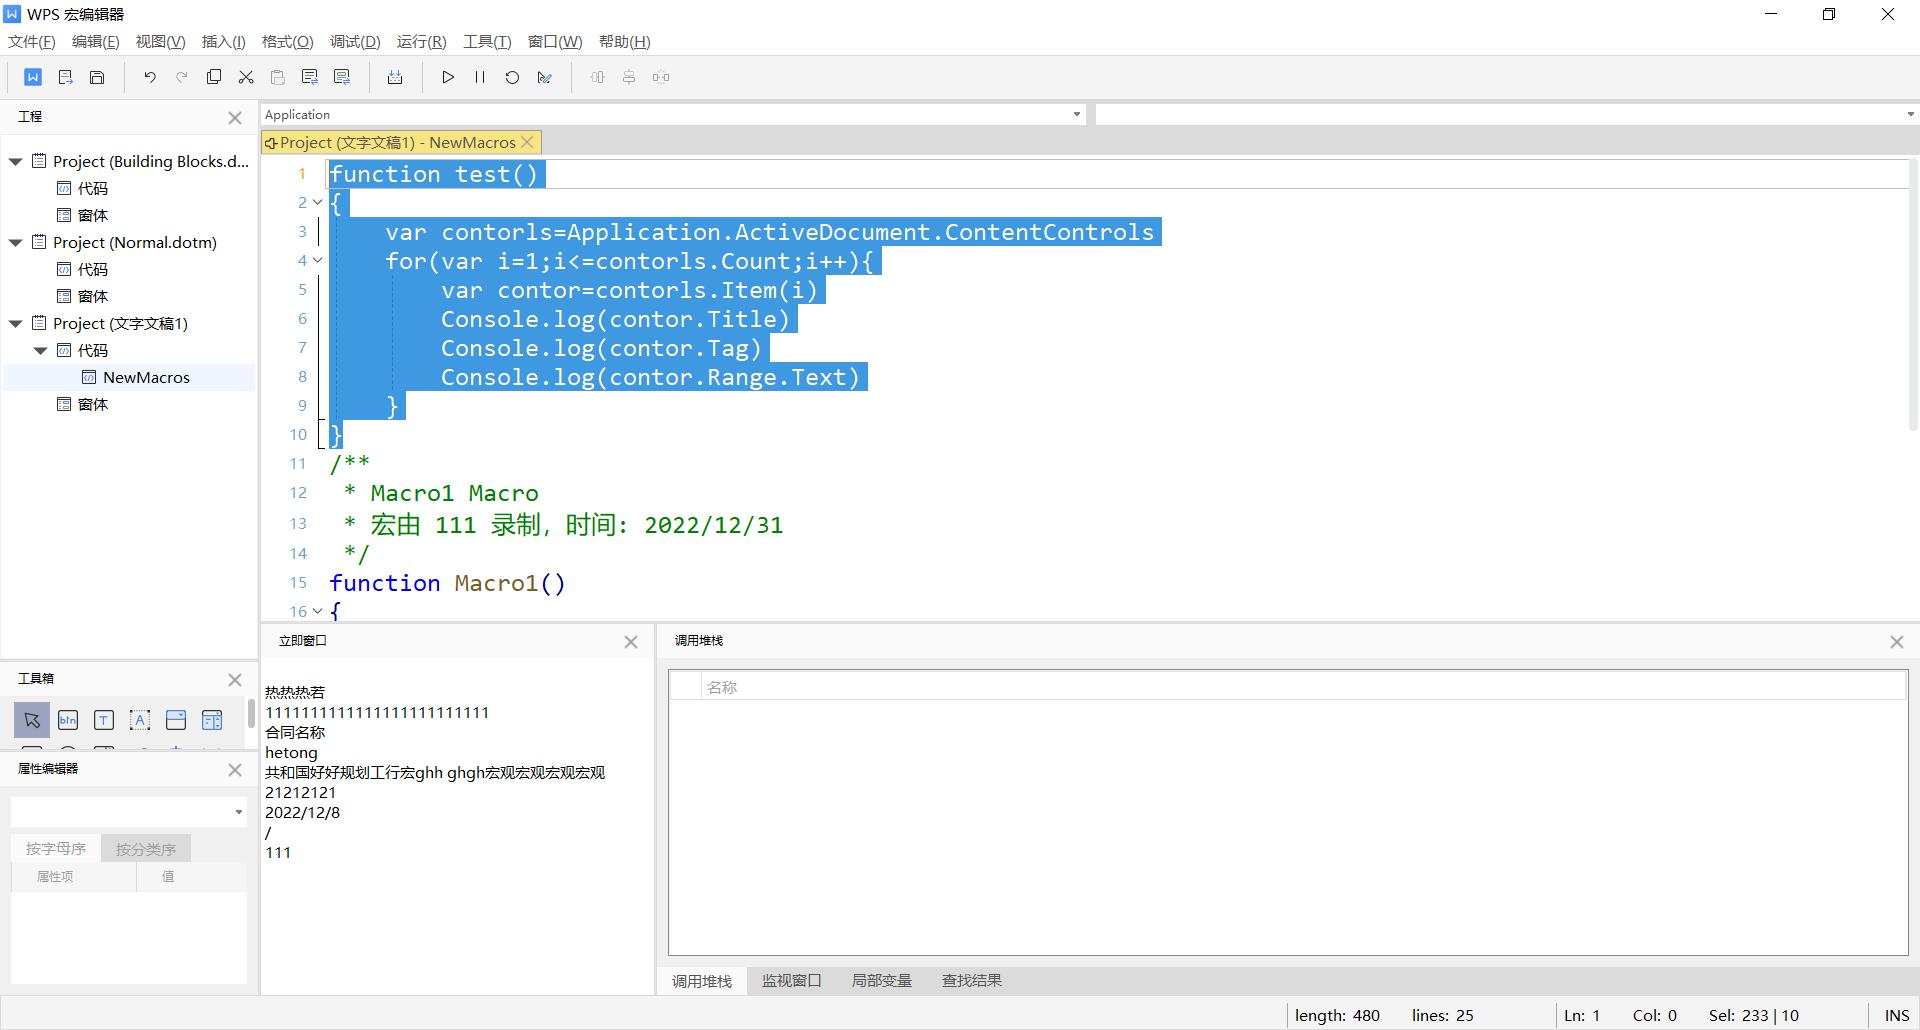Click the Copy icon in toolbar
Image resolution: width=1920 pixels, height=1030 pixels.
tap(214, 77)
